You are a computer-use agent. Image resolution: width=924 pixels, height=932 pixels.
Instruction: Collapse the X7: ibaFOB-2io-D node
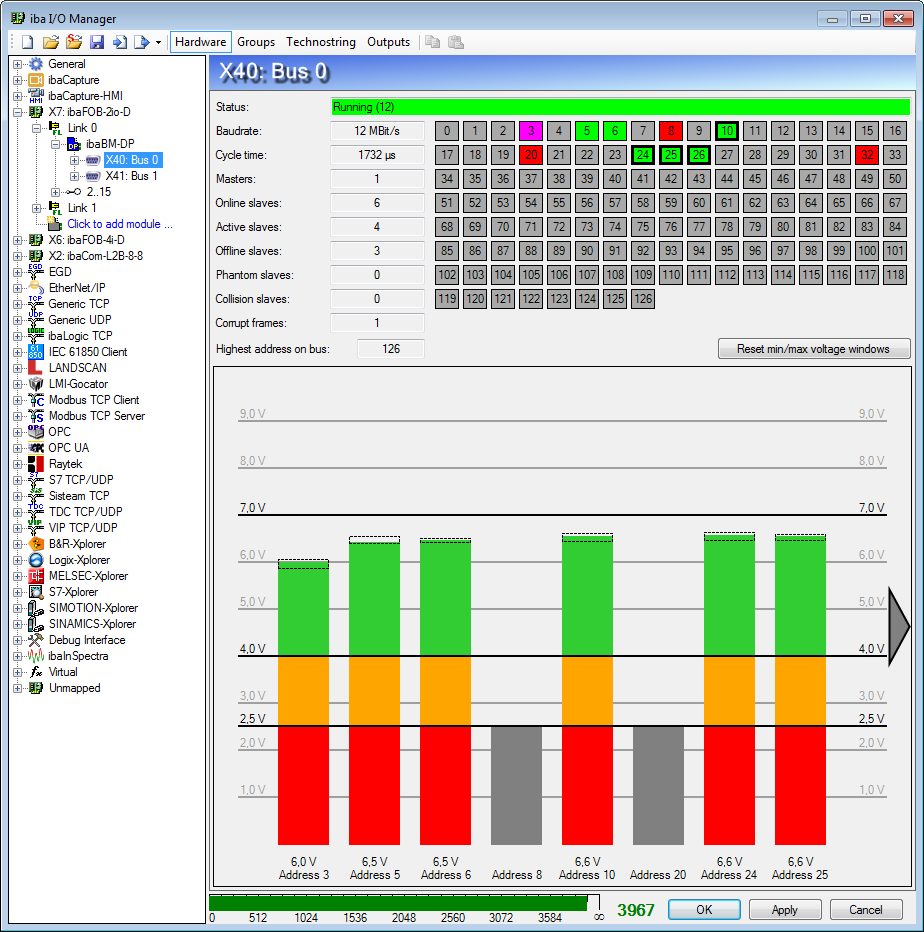17,112
